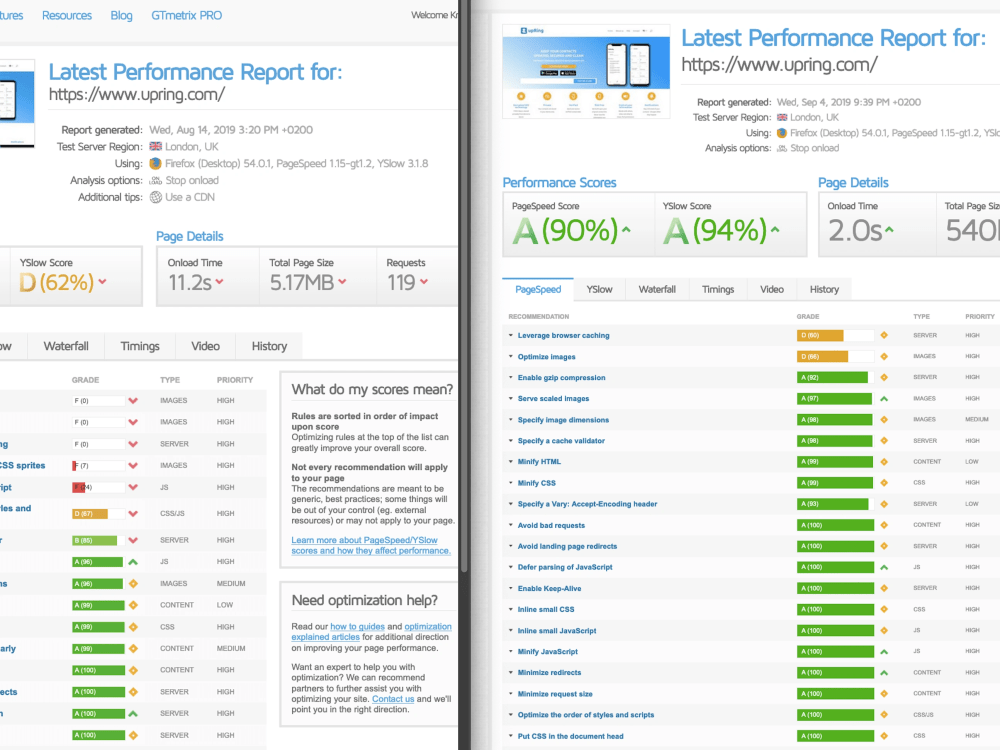1000x750 pixels.
Task: Click green up arrow beside A (94%) YSlow Score
Action: tap(775, 230)
